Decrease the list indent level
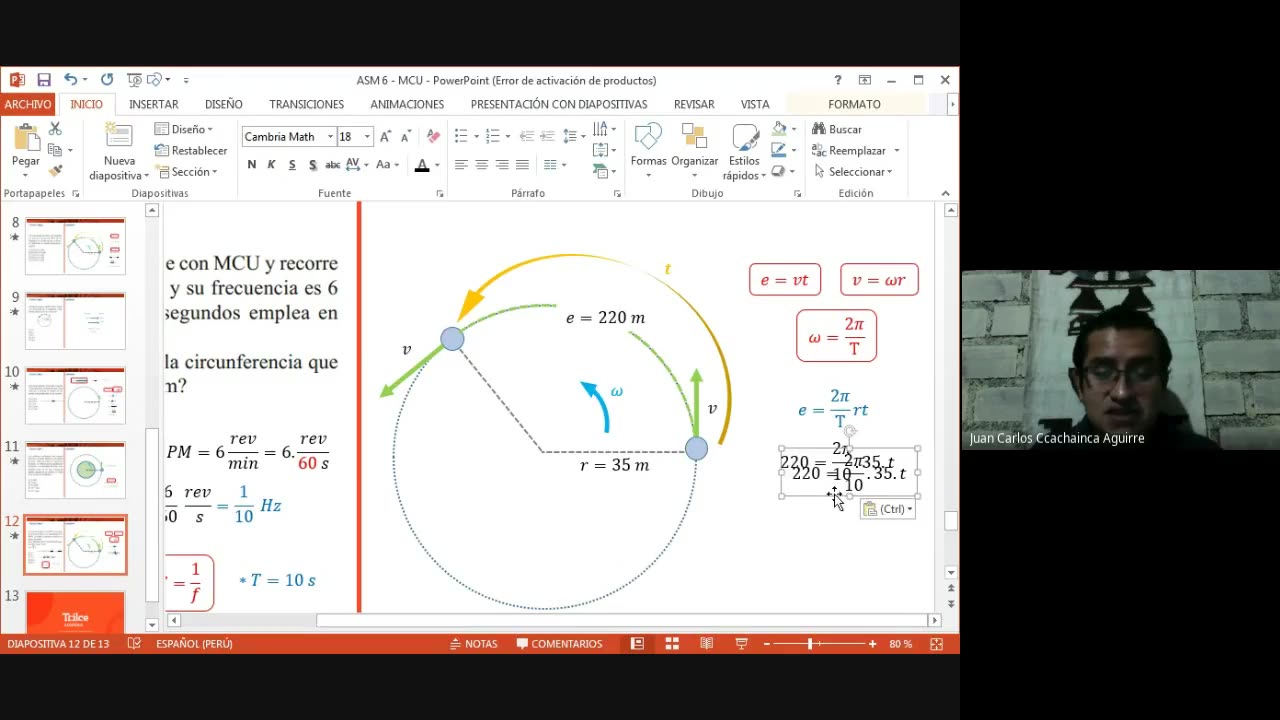Image resolution: width=1280 pixels, height=720 pixels. click(x=526, y=136)
